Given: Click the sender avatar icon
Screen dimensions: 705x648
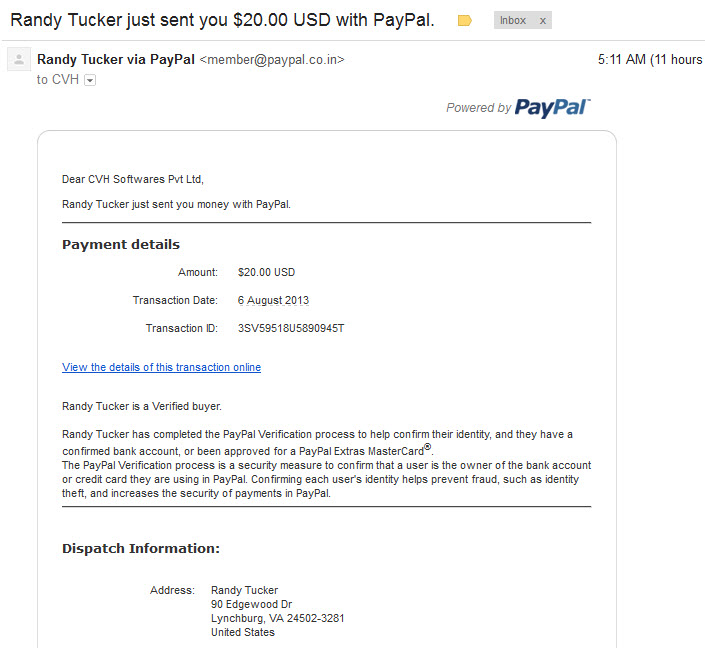Looking at the screenshot, I should tap(19, 59).
